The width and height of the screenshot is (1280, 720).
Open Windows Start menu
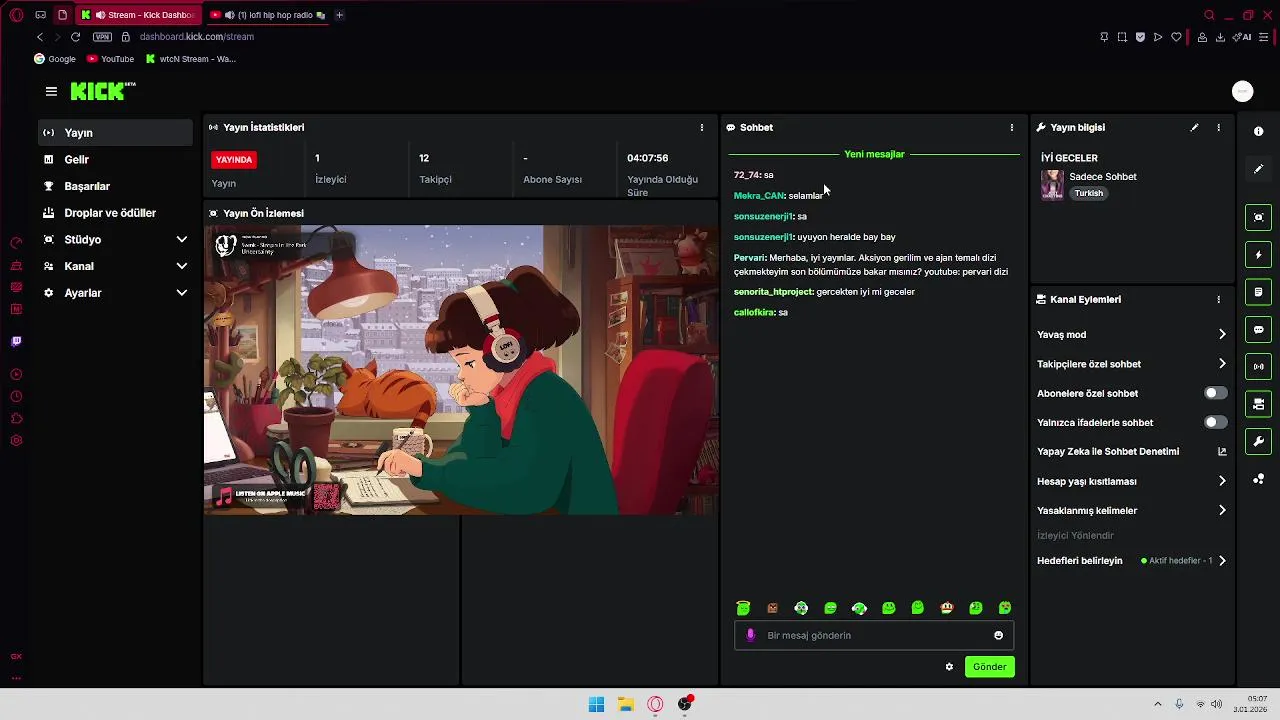[596, 704]
